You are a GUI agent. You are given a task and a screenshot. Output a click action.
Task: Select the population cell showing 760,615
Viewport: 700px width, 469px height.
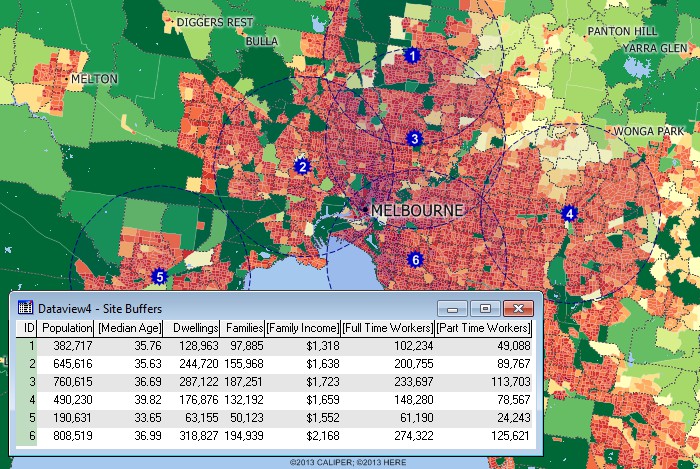[69, 381]
